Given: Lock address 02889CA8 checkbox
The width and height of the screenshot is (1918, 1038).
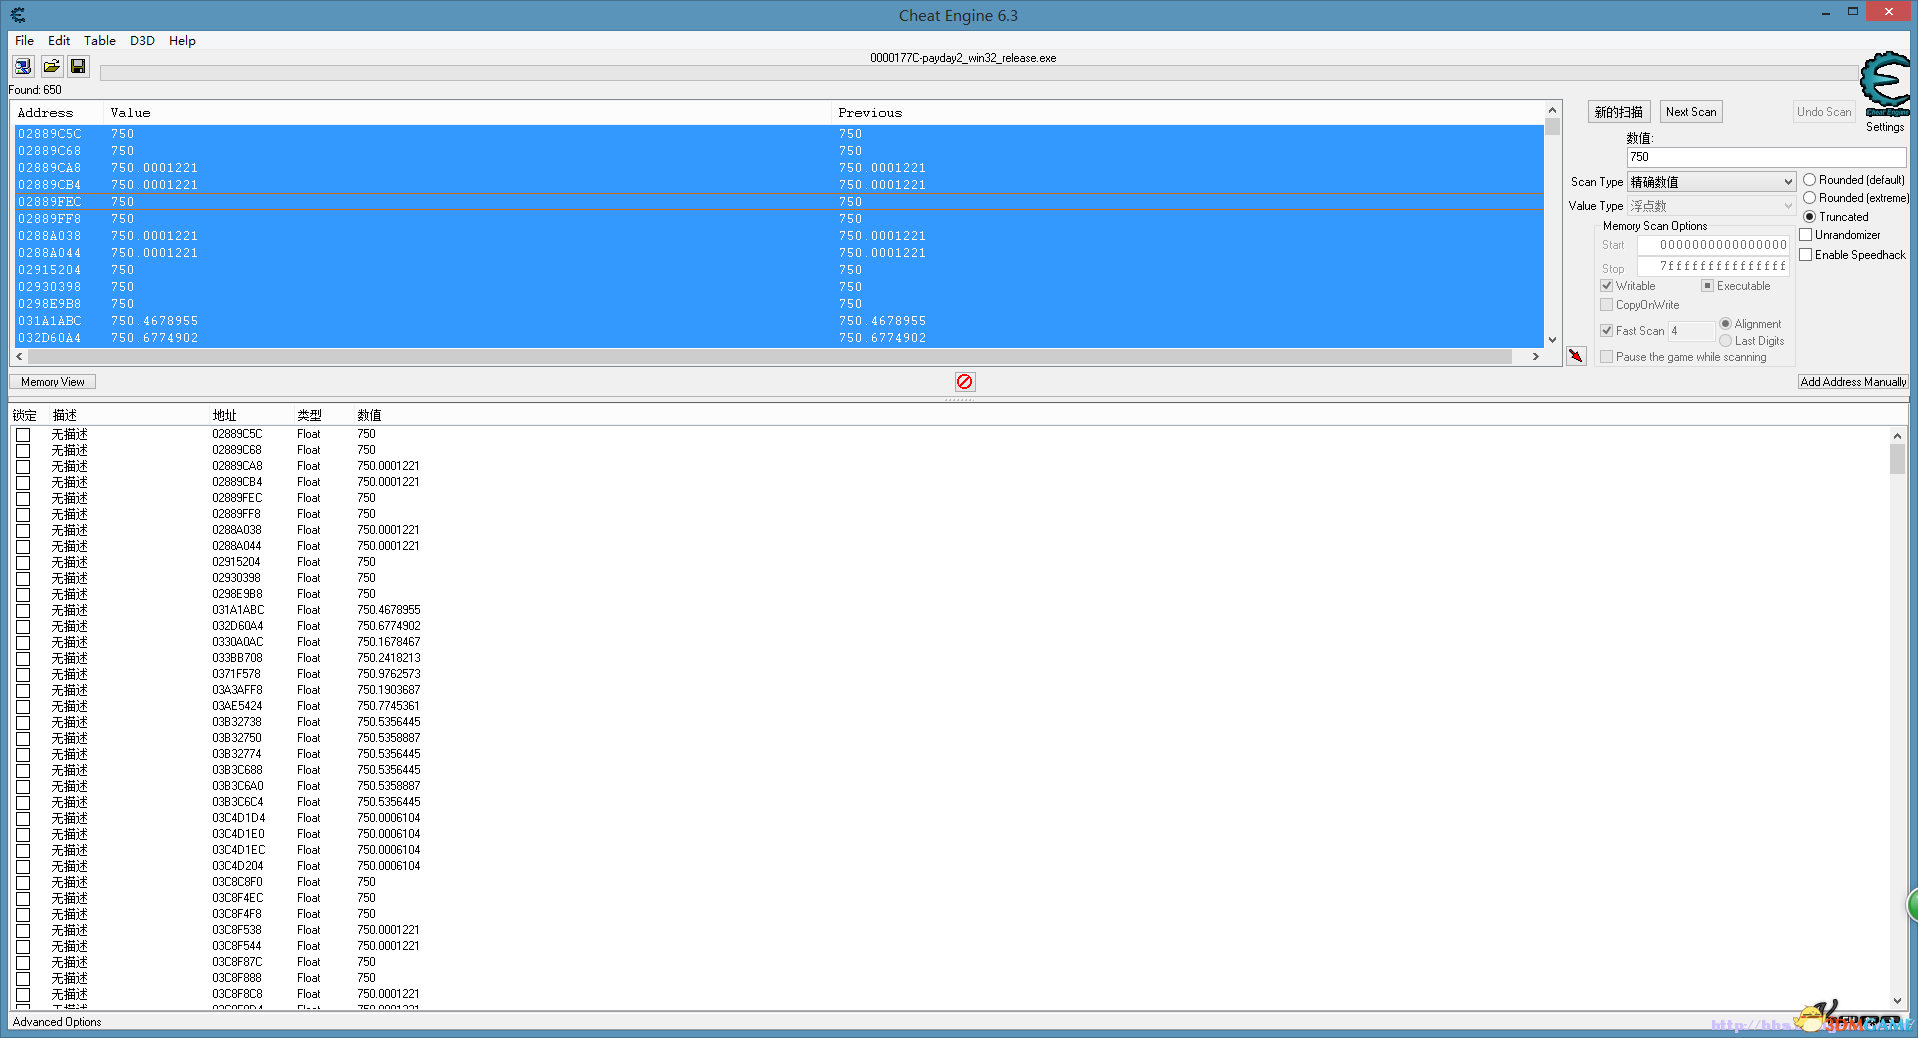Looking at the screenshot, I should coord(23,467).
